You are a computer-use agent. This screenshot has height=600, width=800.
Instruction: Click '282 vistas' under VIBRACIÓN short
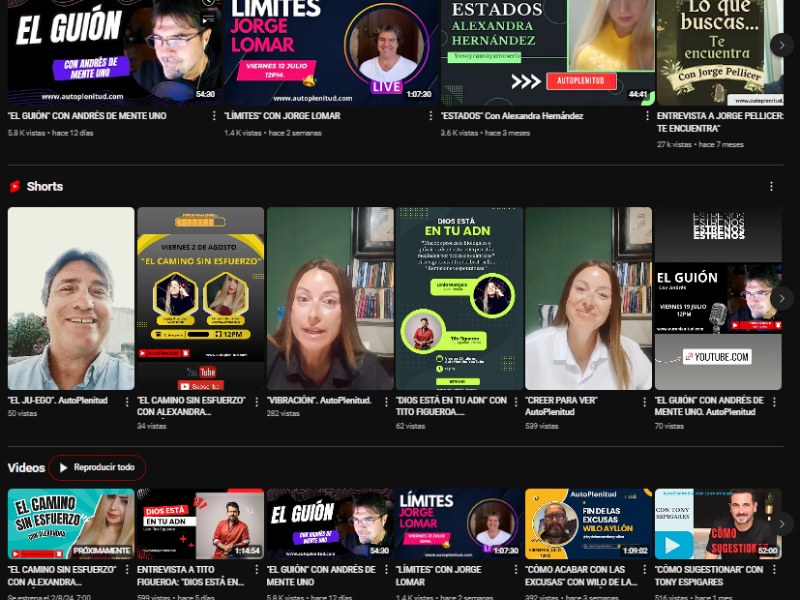tap(283, 413)
